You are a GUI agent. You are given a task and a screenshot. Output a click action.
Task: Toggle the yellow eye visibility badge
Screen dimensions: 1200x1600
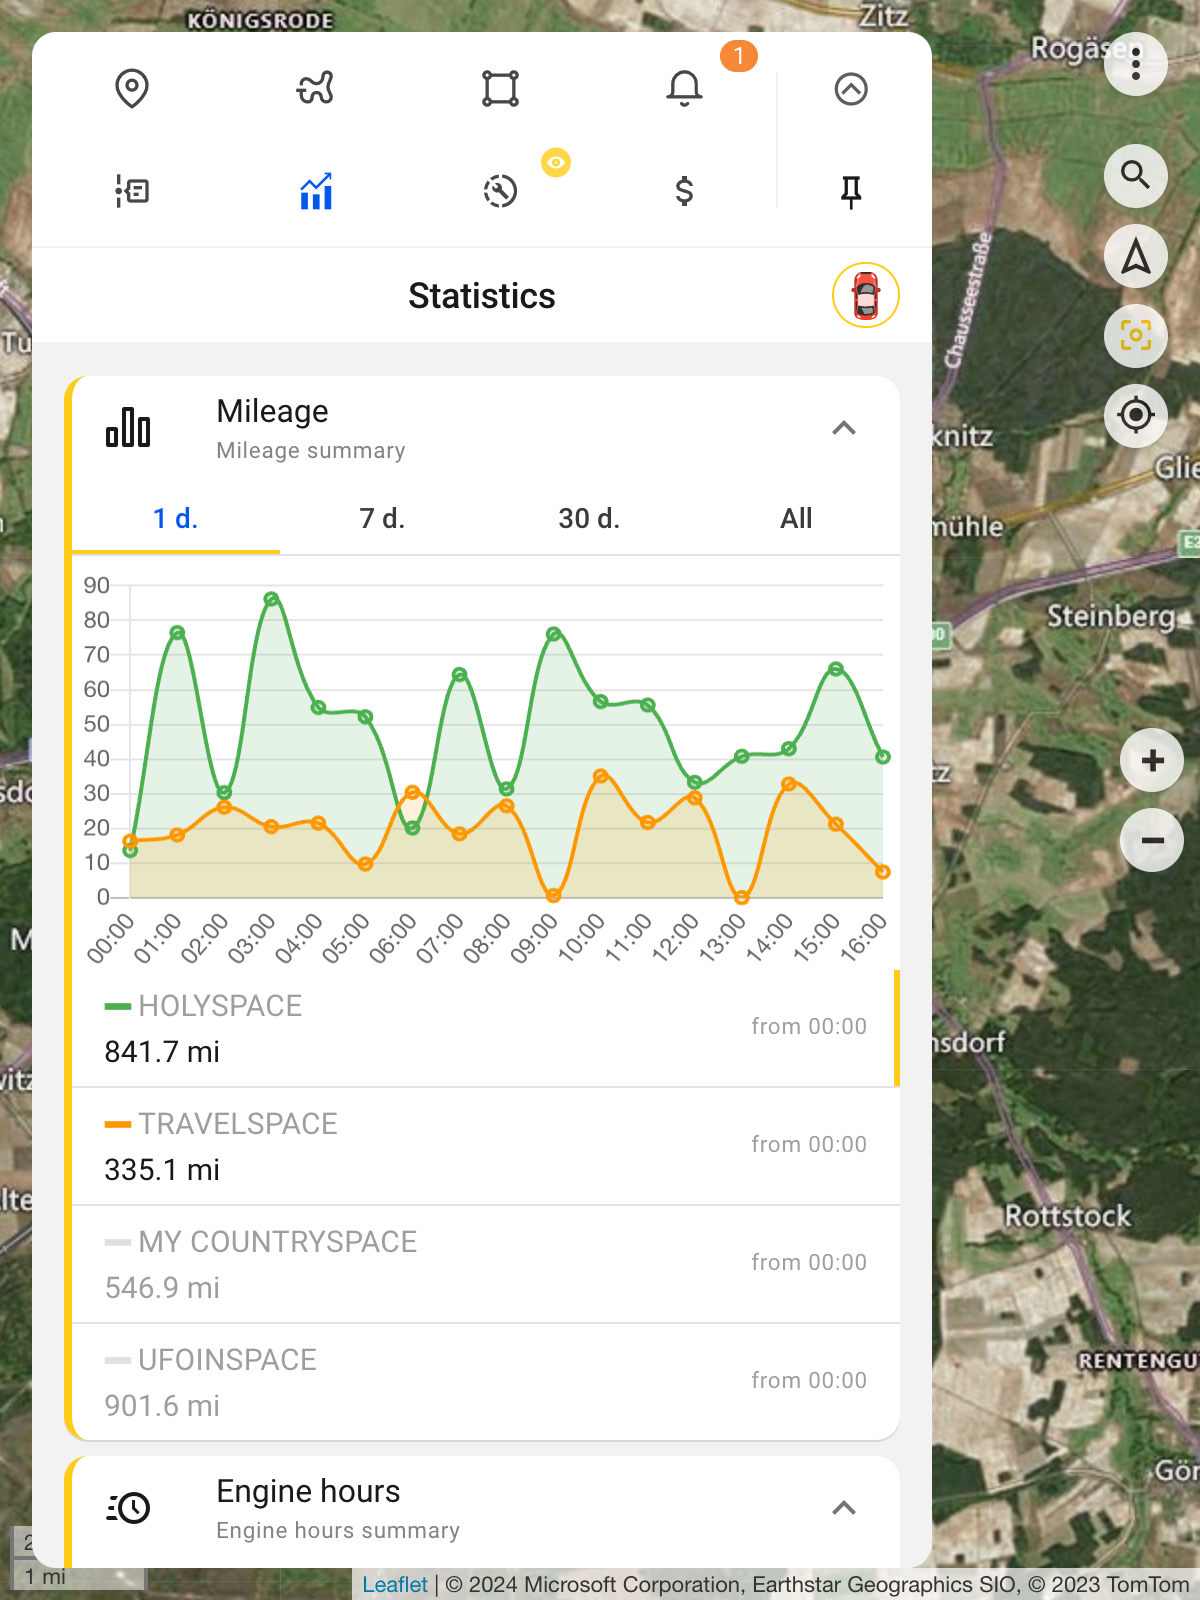[556, 162]
